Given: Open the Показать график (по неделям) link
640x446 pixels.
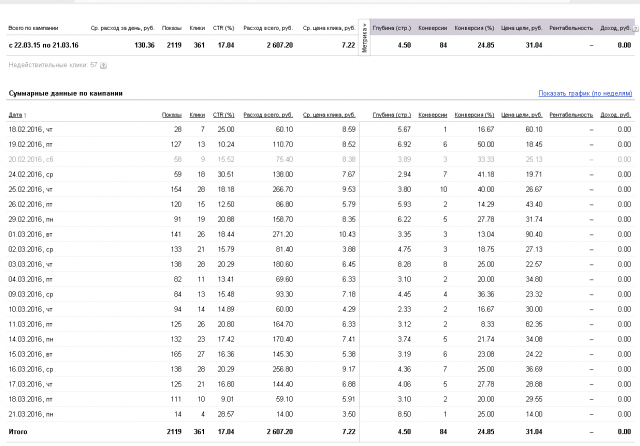Looking at the screenshot, I should (x=584, y=93).
